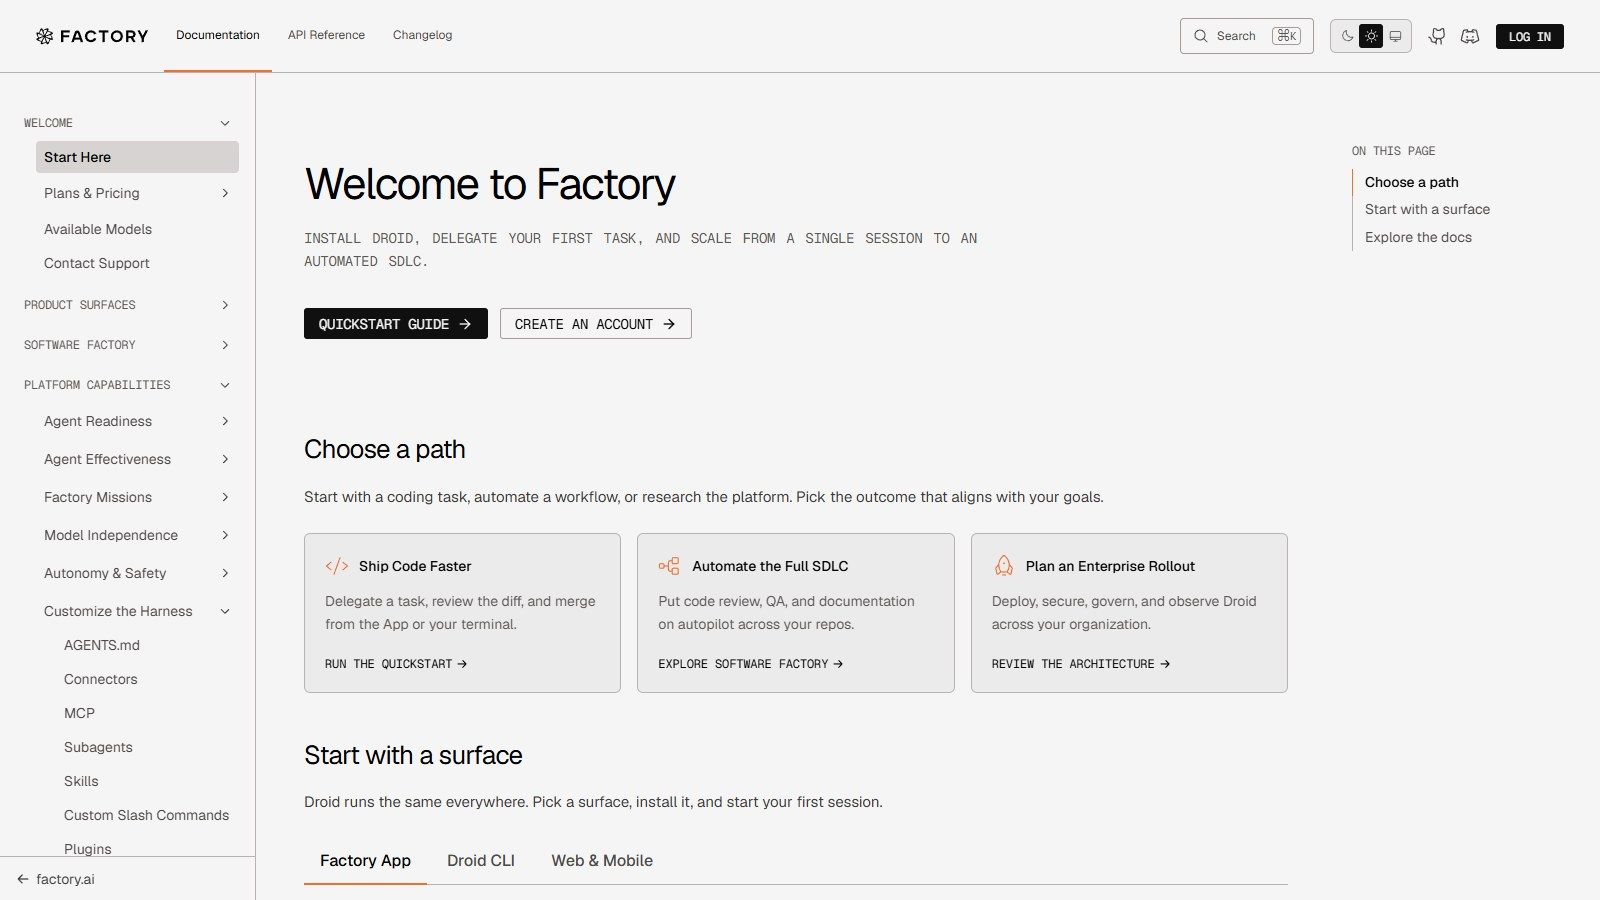Jump to Start with a surface
1600x900 pixels.
pyautogui.click(x=1427, y=209)
